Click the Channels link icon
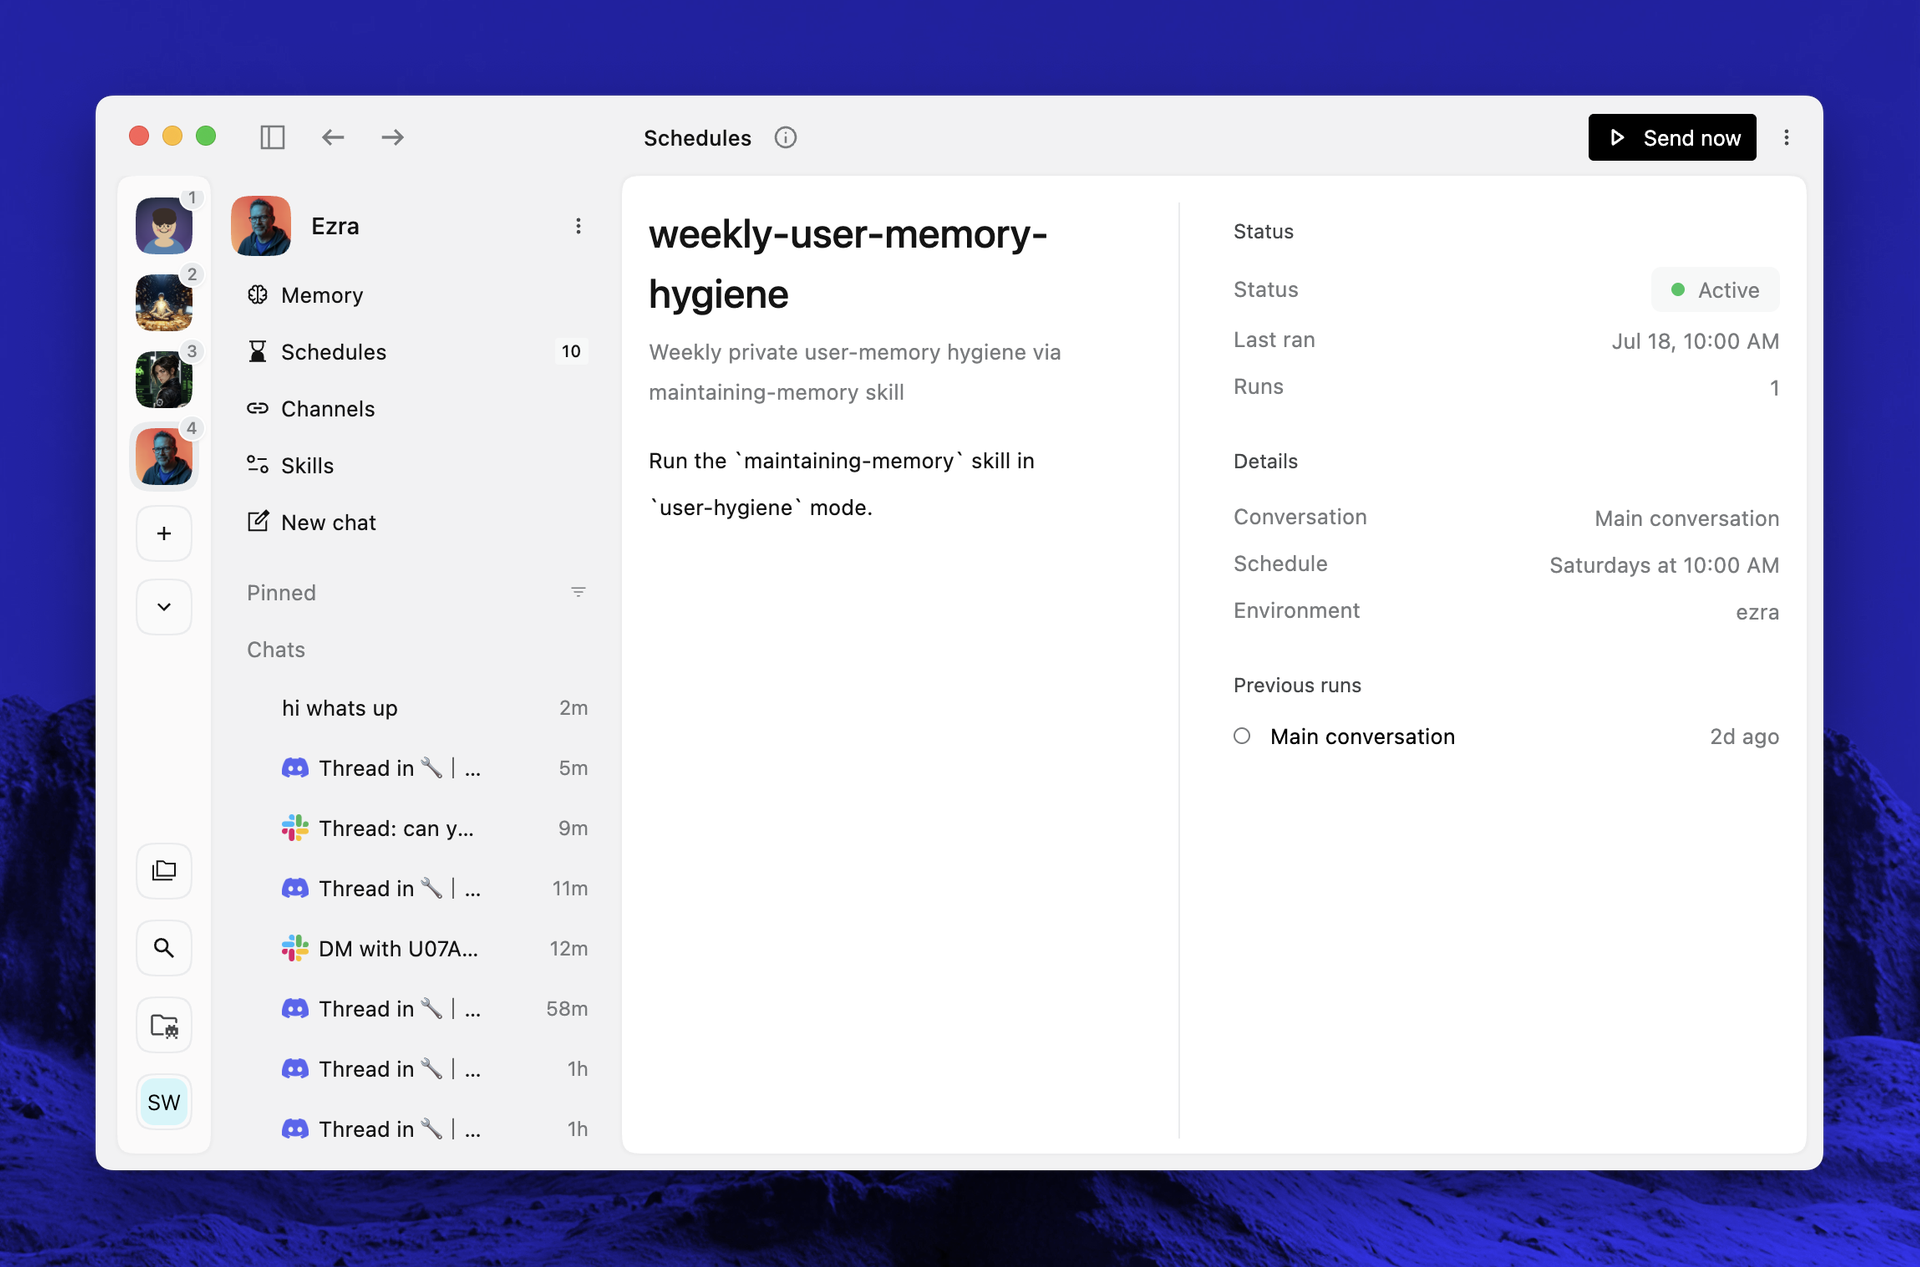The width and height of the screenshot is (1920, 1267). pyautogui.click(x=258, y=408)
